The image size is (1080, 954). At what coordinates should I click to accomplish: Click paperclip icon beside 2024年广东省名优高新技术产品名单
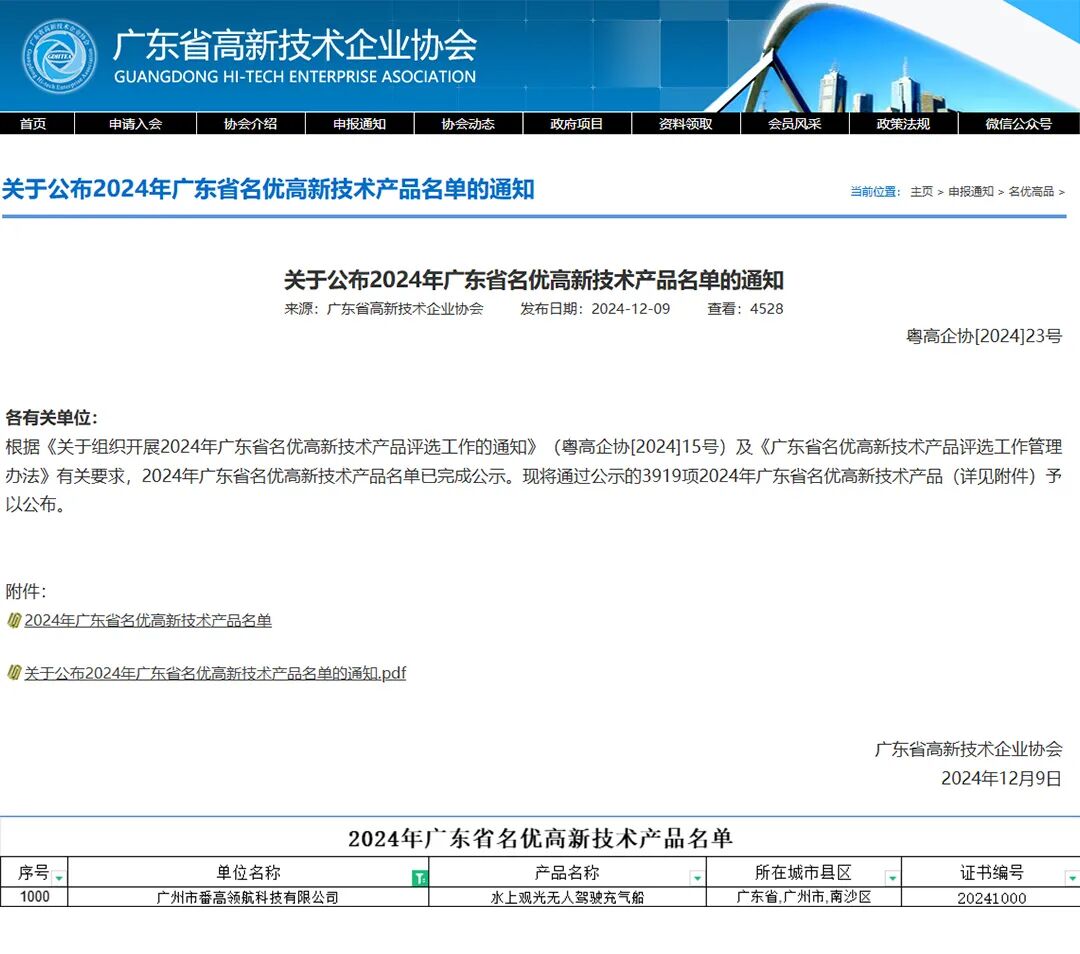(x=14, y=620)
